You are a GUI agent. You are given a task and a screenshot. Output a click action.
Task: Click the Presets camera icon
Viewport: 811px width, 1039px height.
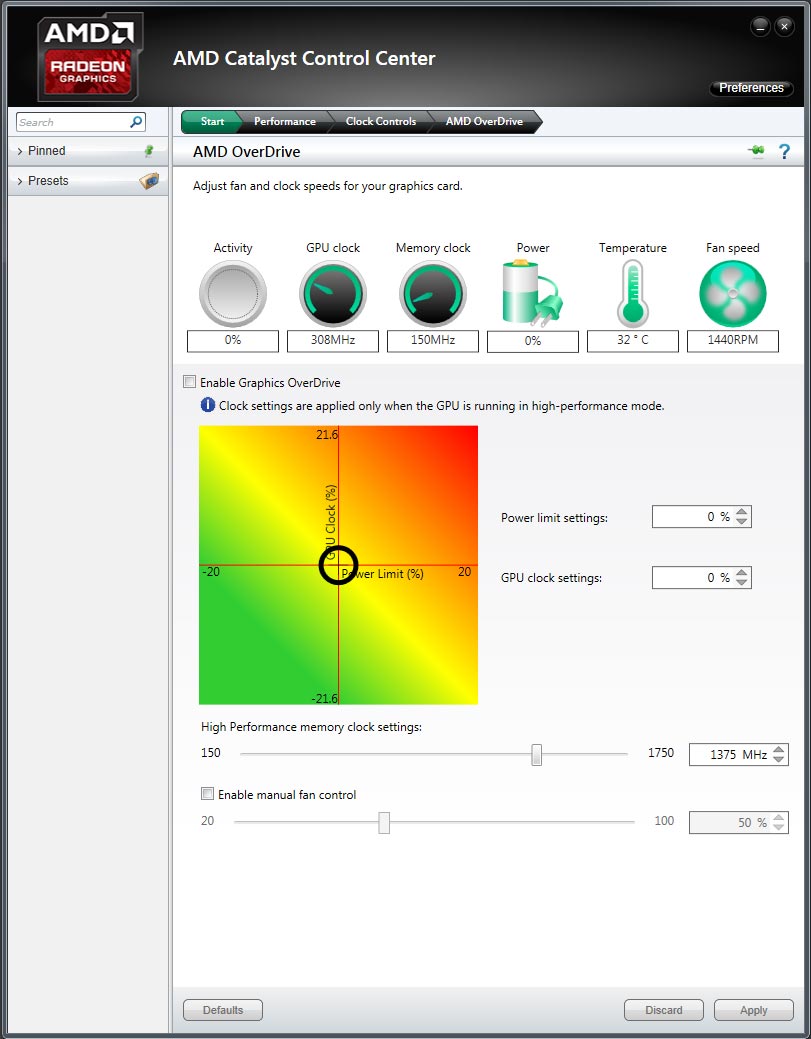(x=149, y=181)
